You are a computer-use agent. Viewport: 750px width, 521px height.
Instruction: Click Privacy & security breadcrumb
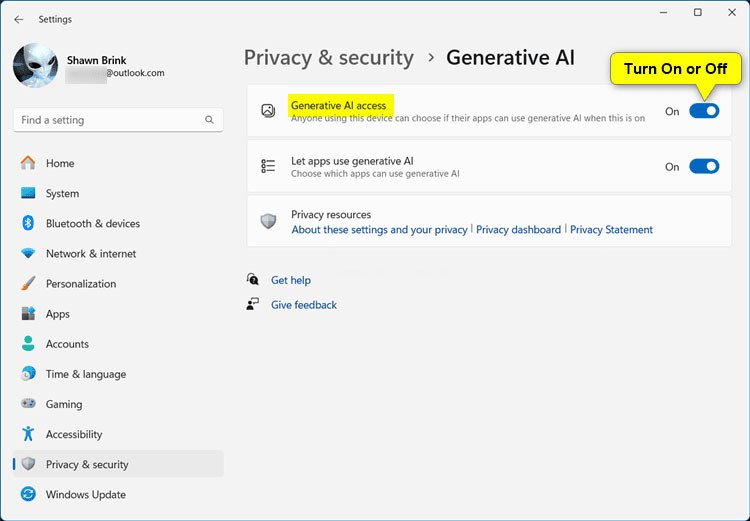tap(328, 58)
